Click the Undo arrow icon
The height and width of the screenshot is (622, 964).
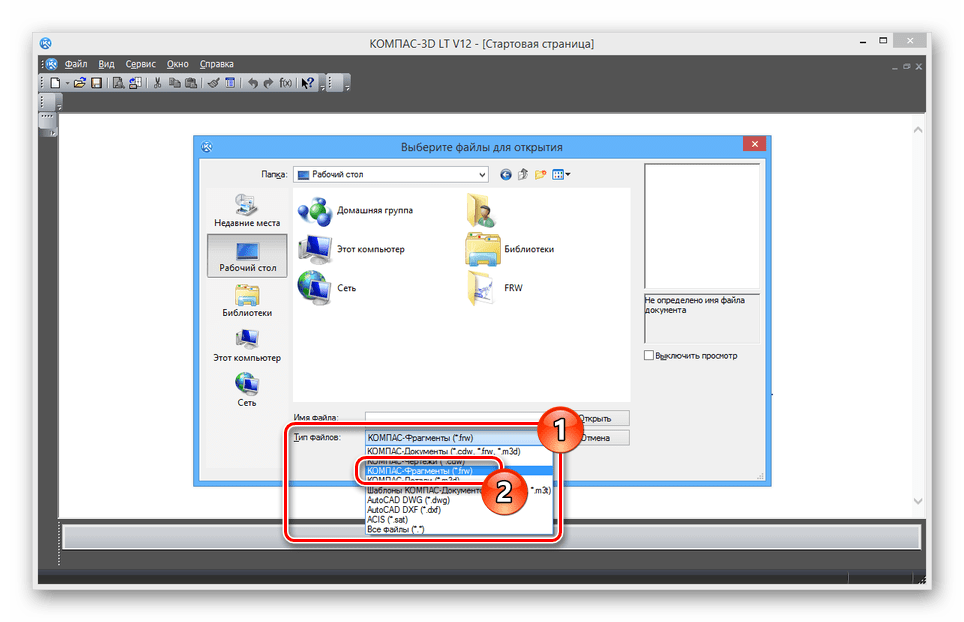(253, 83)
